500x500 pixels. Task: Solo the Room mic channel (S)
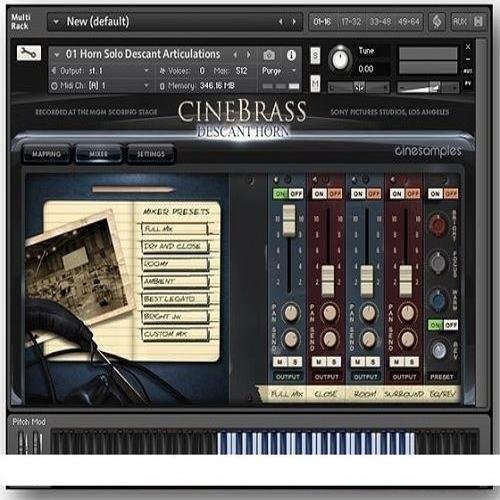373,362
